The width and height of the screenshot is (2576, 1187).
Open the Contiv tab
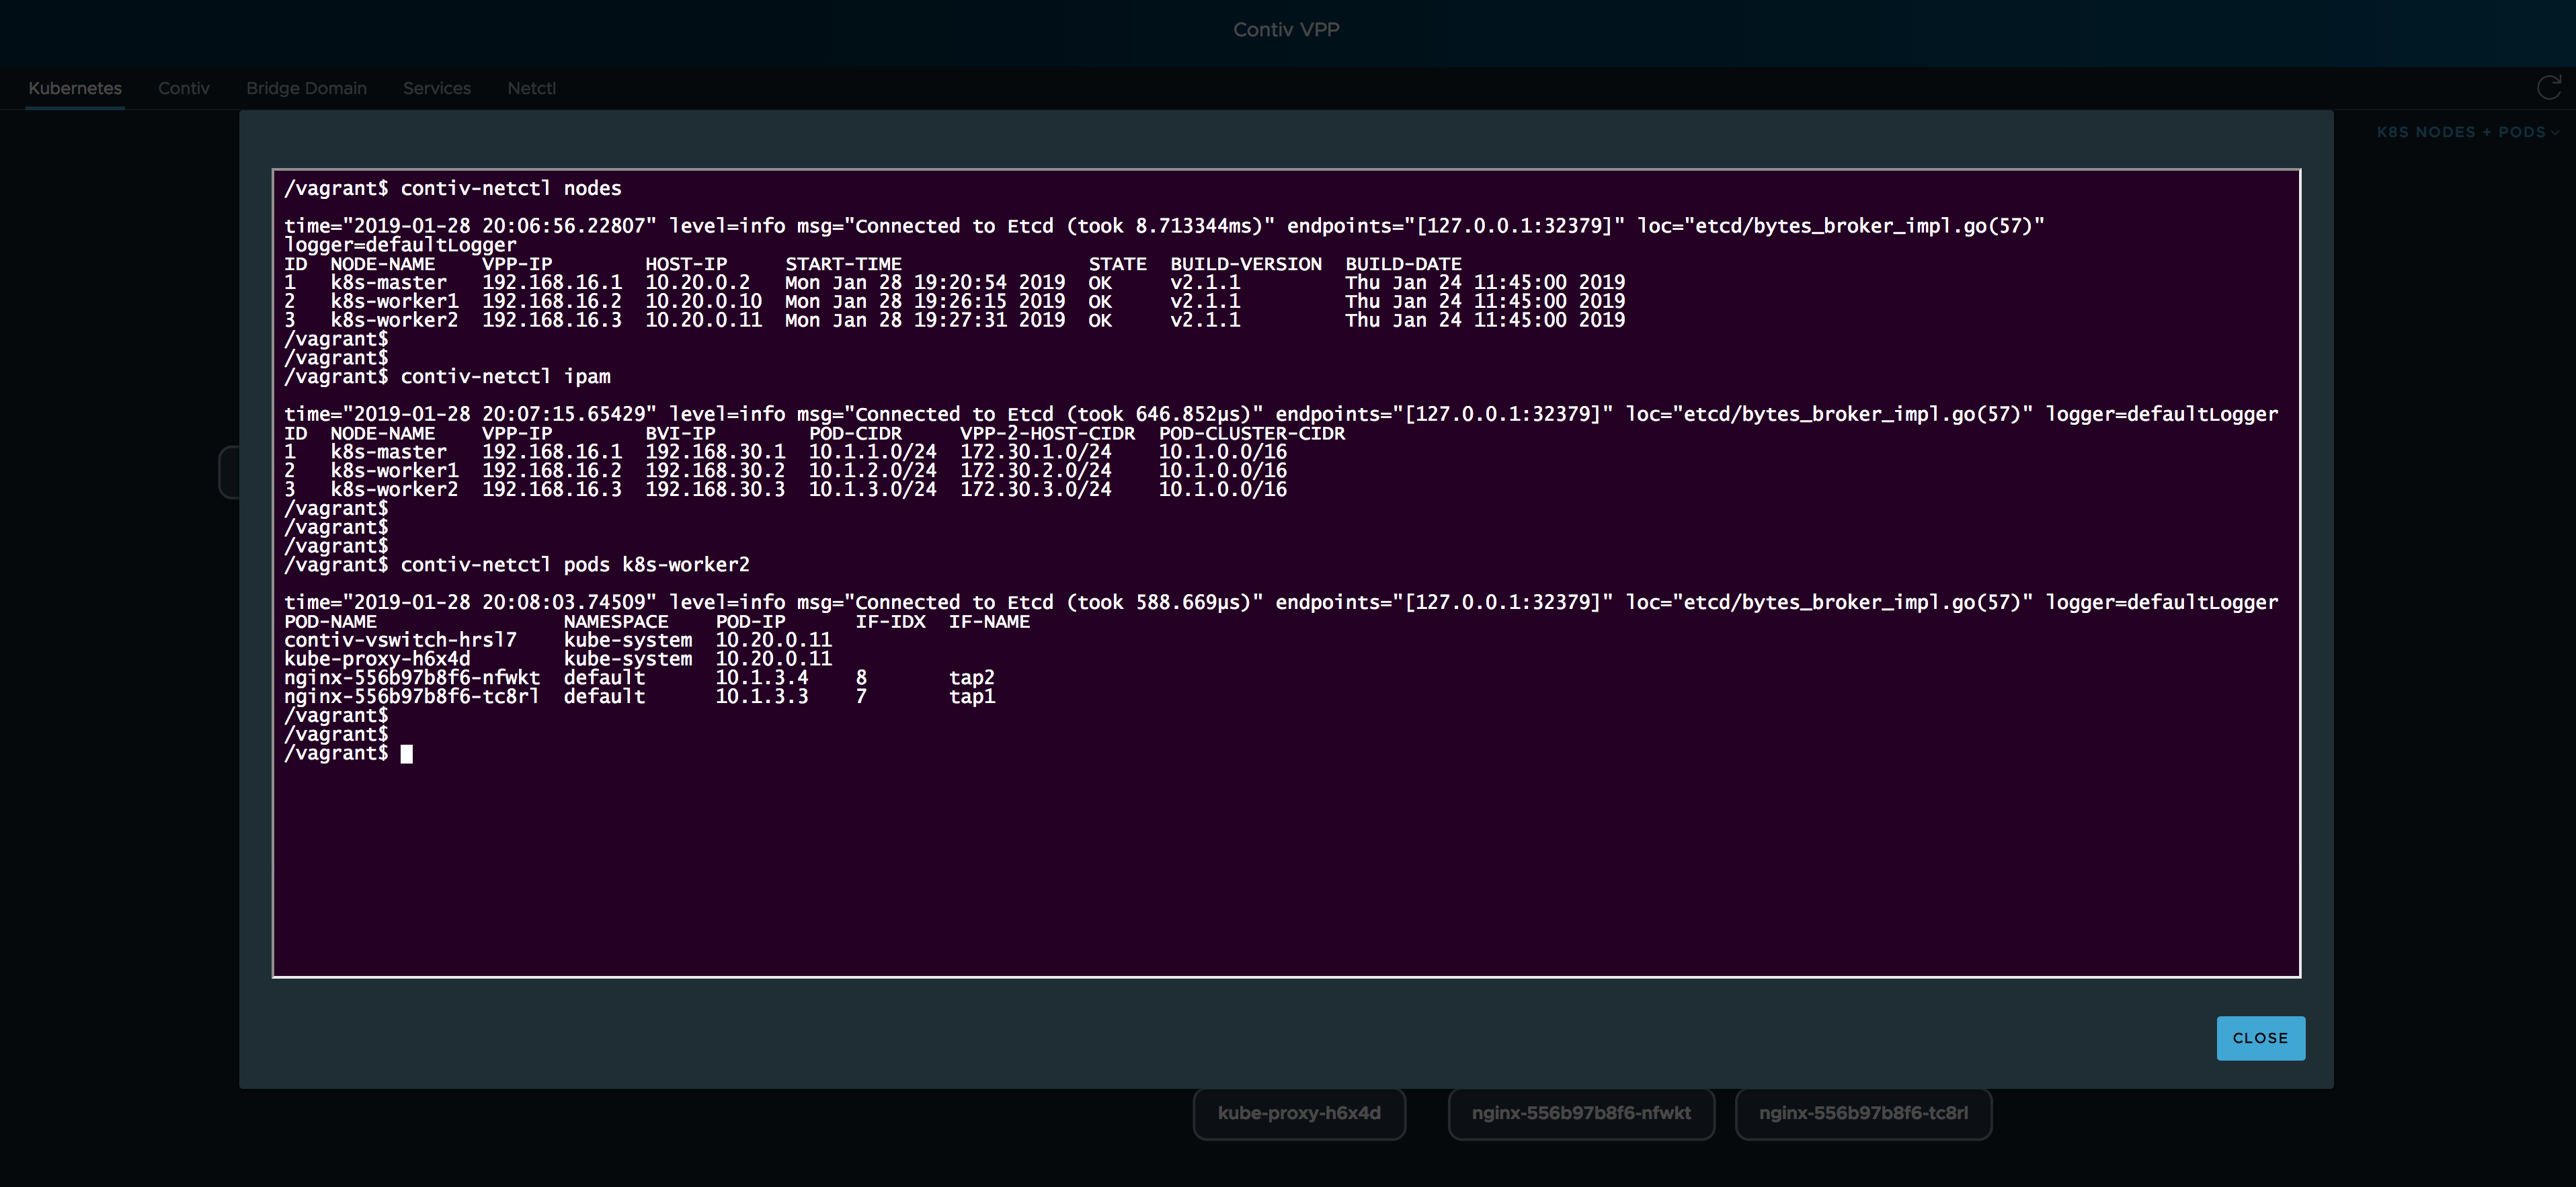[x=184, y=88]
